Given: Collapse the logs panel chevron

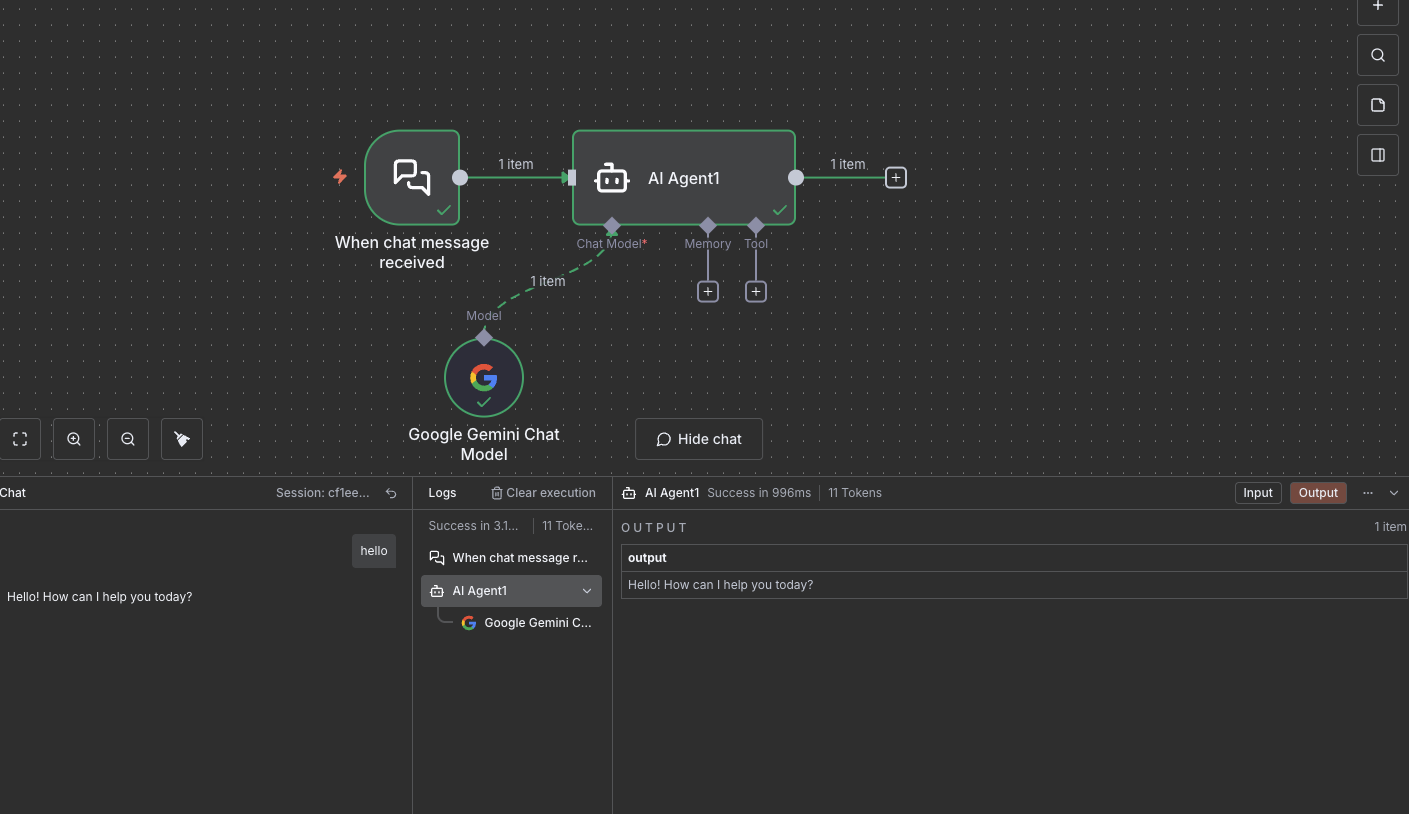Looking at the screenshot, I should coord(1394,493).
